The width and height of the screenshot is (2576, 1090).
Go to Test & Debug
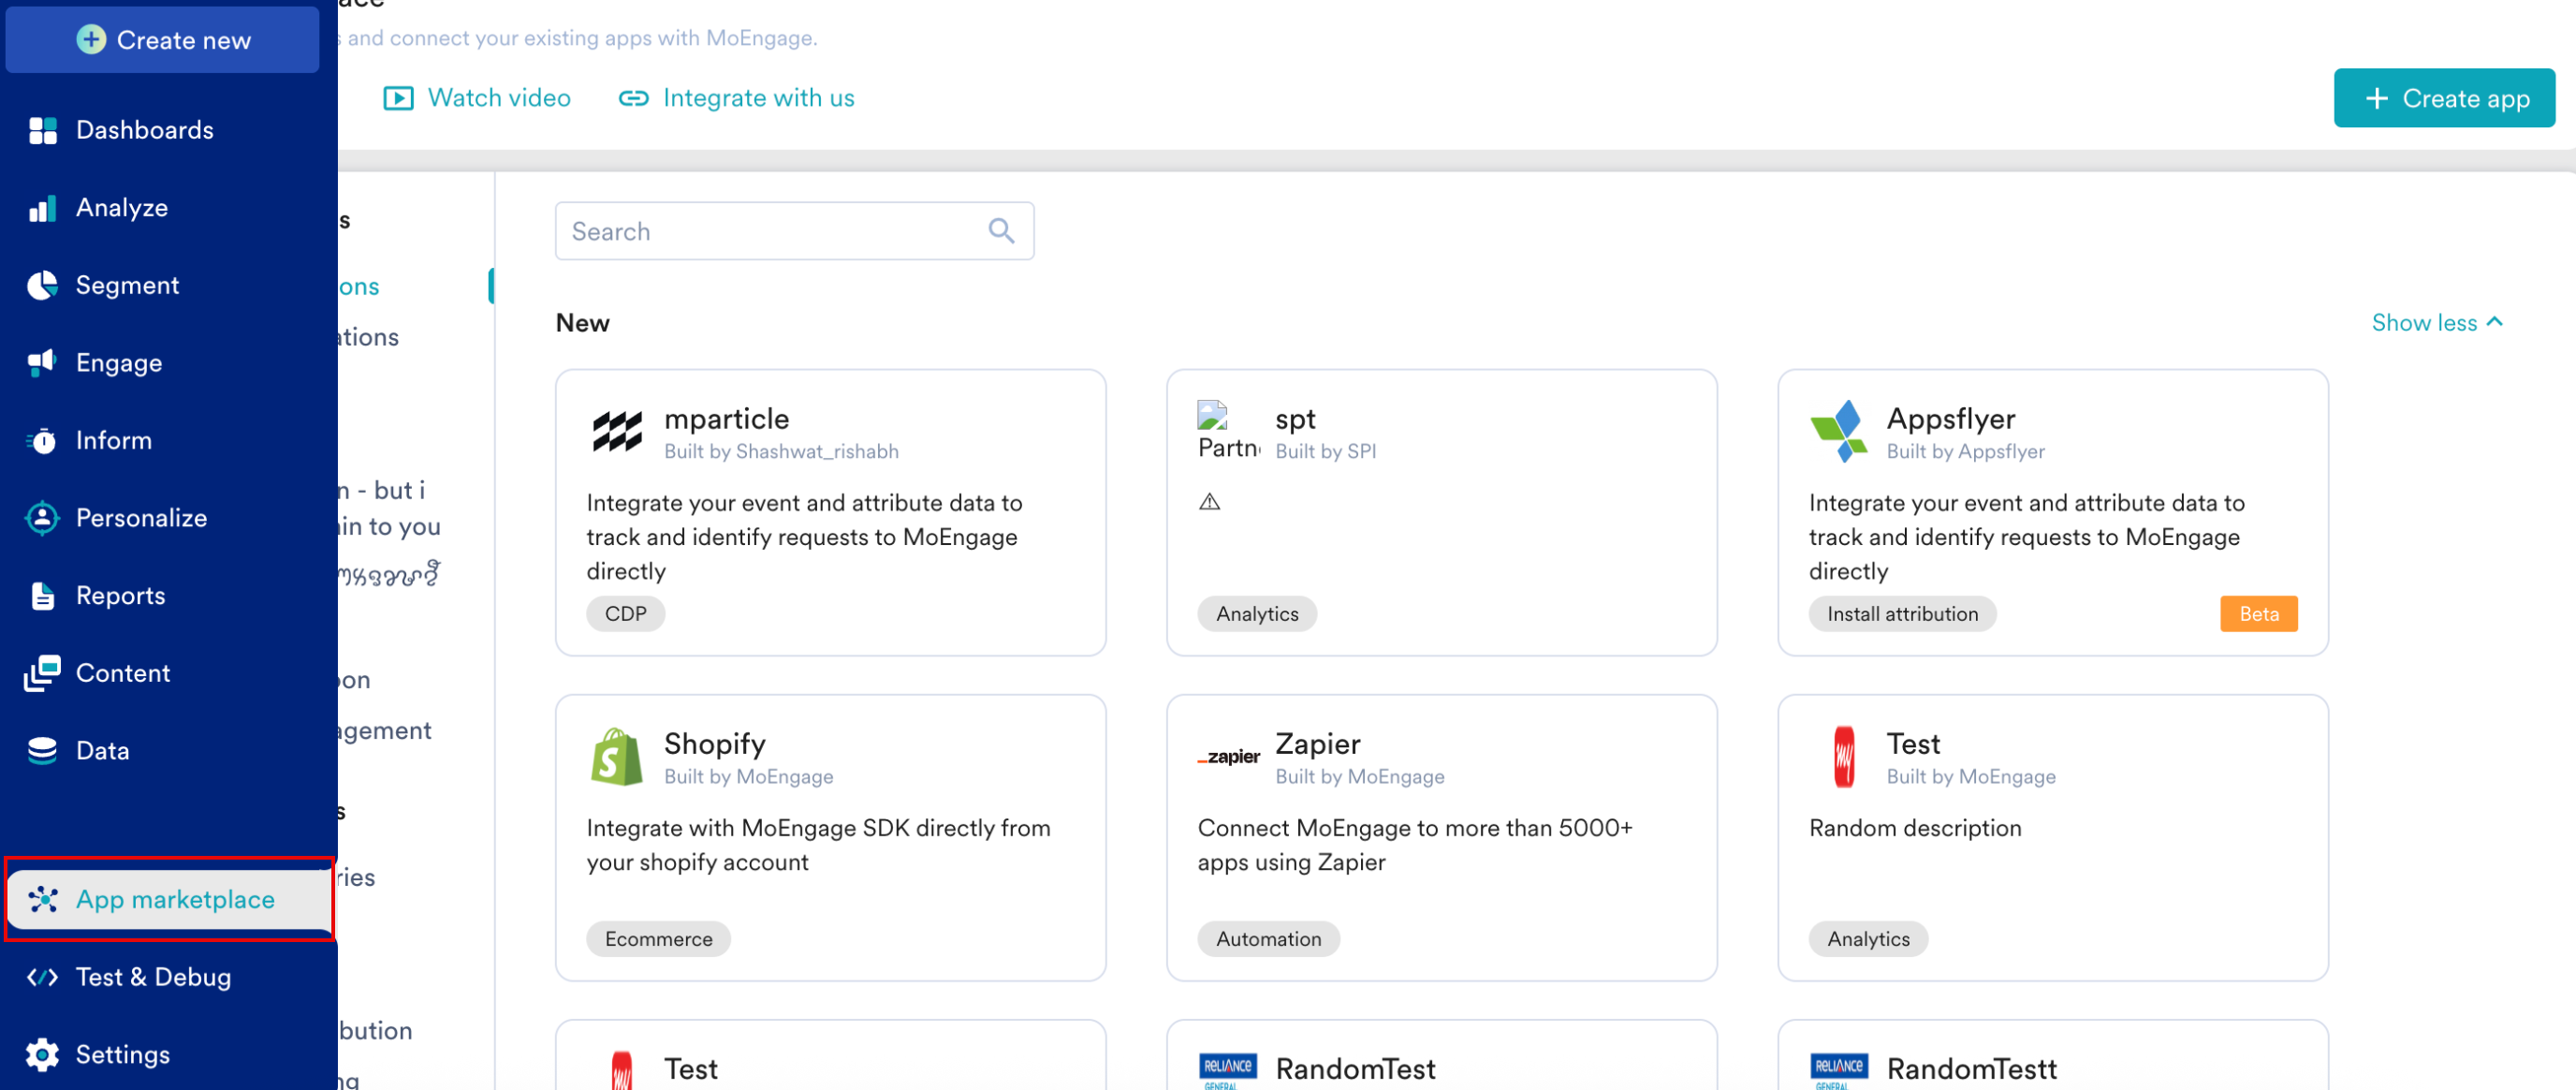[152, 977]
